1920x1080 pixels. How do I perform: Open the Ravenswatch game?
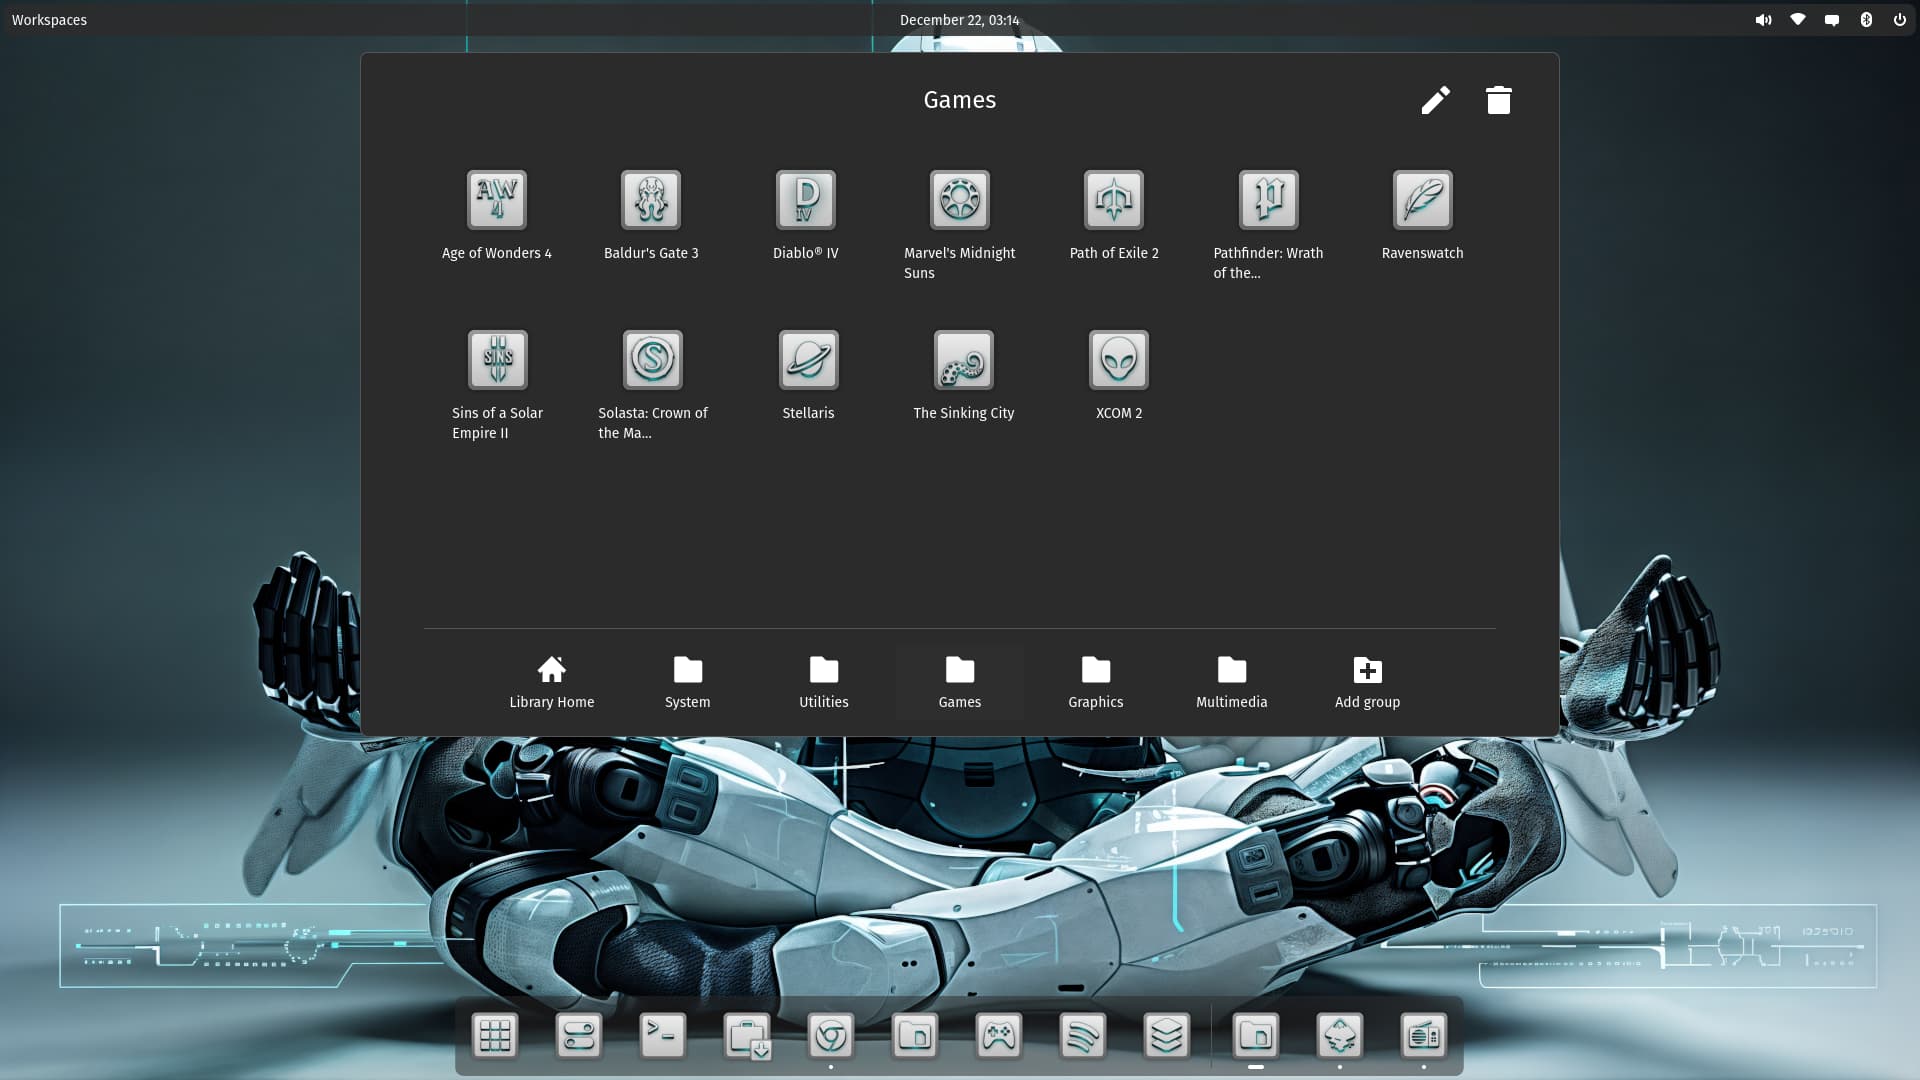point(1423,200)
